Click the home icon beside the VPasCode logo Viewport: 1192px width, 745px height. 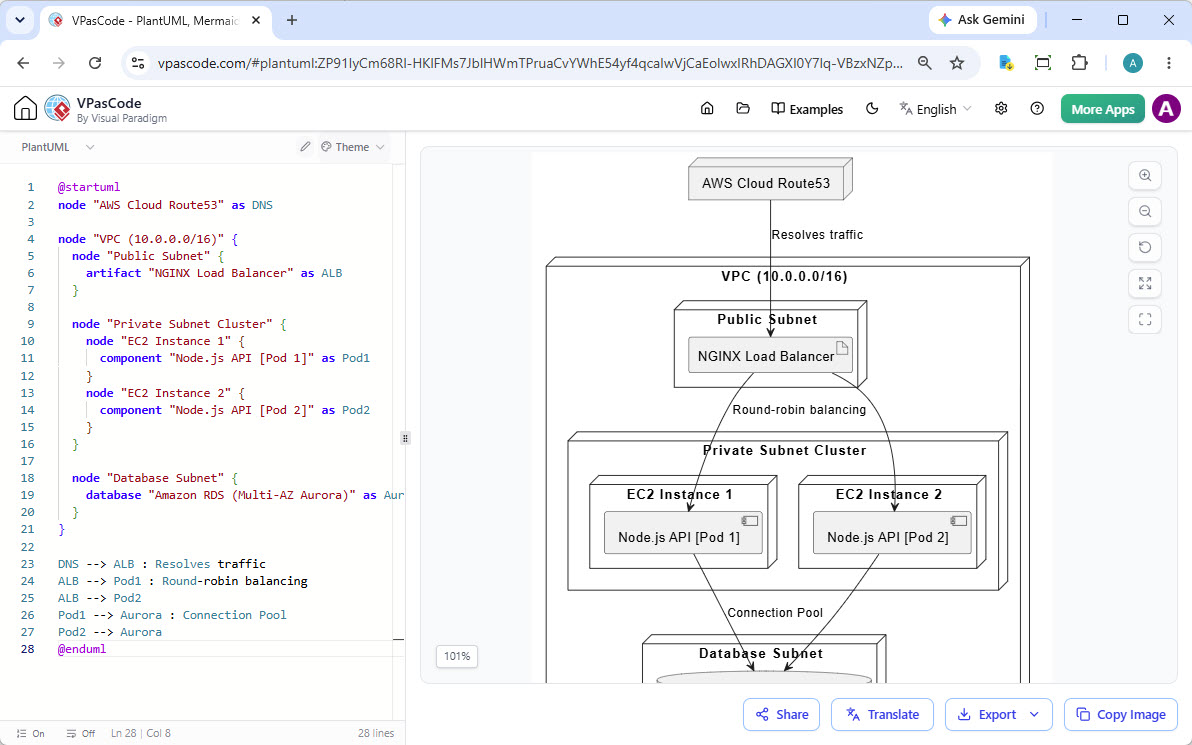point(25,109)
